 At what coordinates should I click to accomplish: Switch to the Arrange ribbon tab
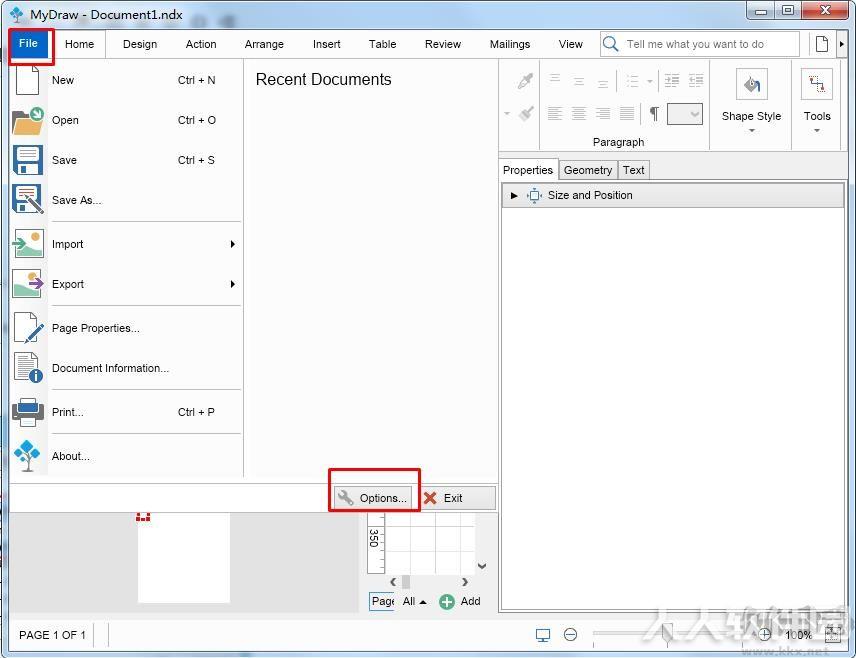(264, 44)
